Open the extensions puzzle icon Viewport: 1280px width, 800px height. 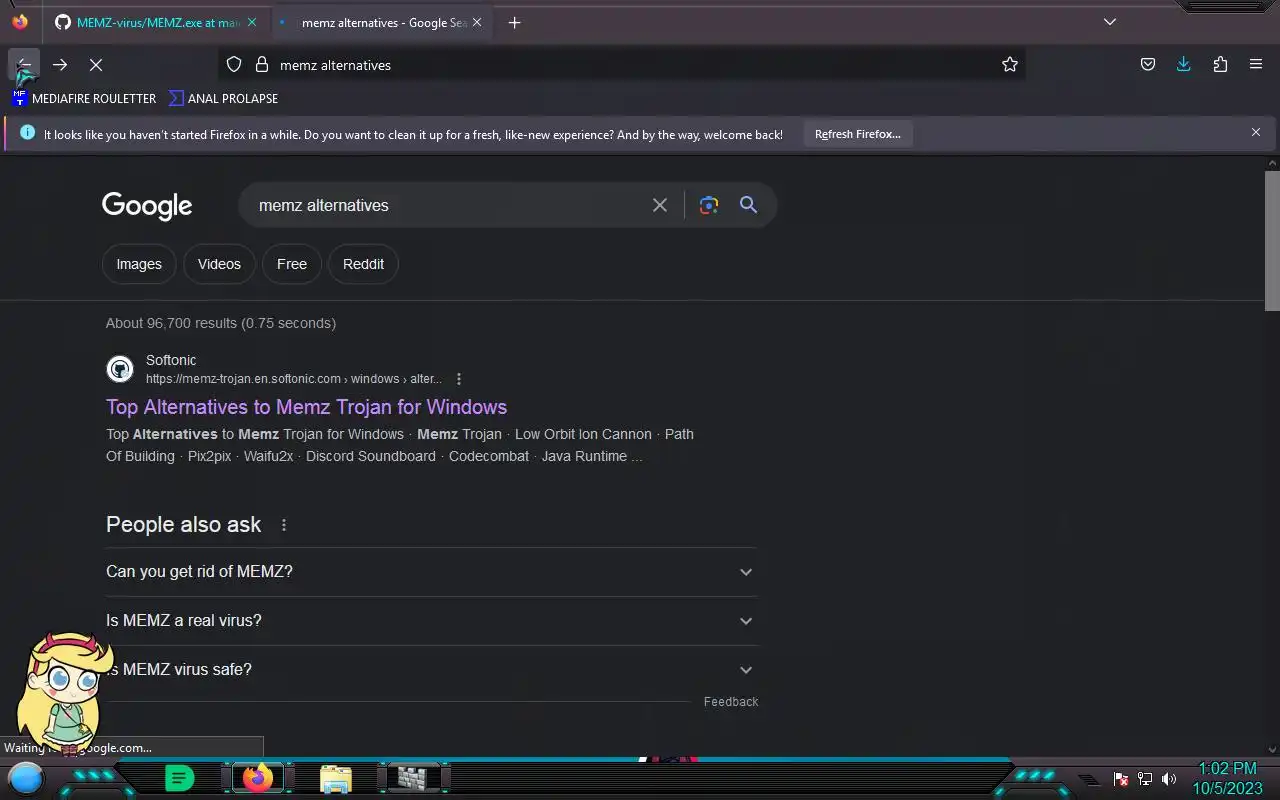[1220, 65]
